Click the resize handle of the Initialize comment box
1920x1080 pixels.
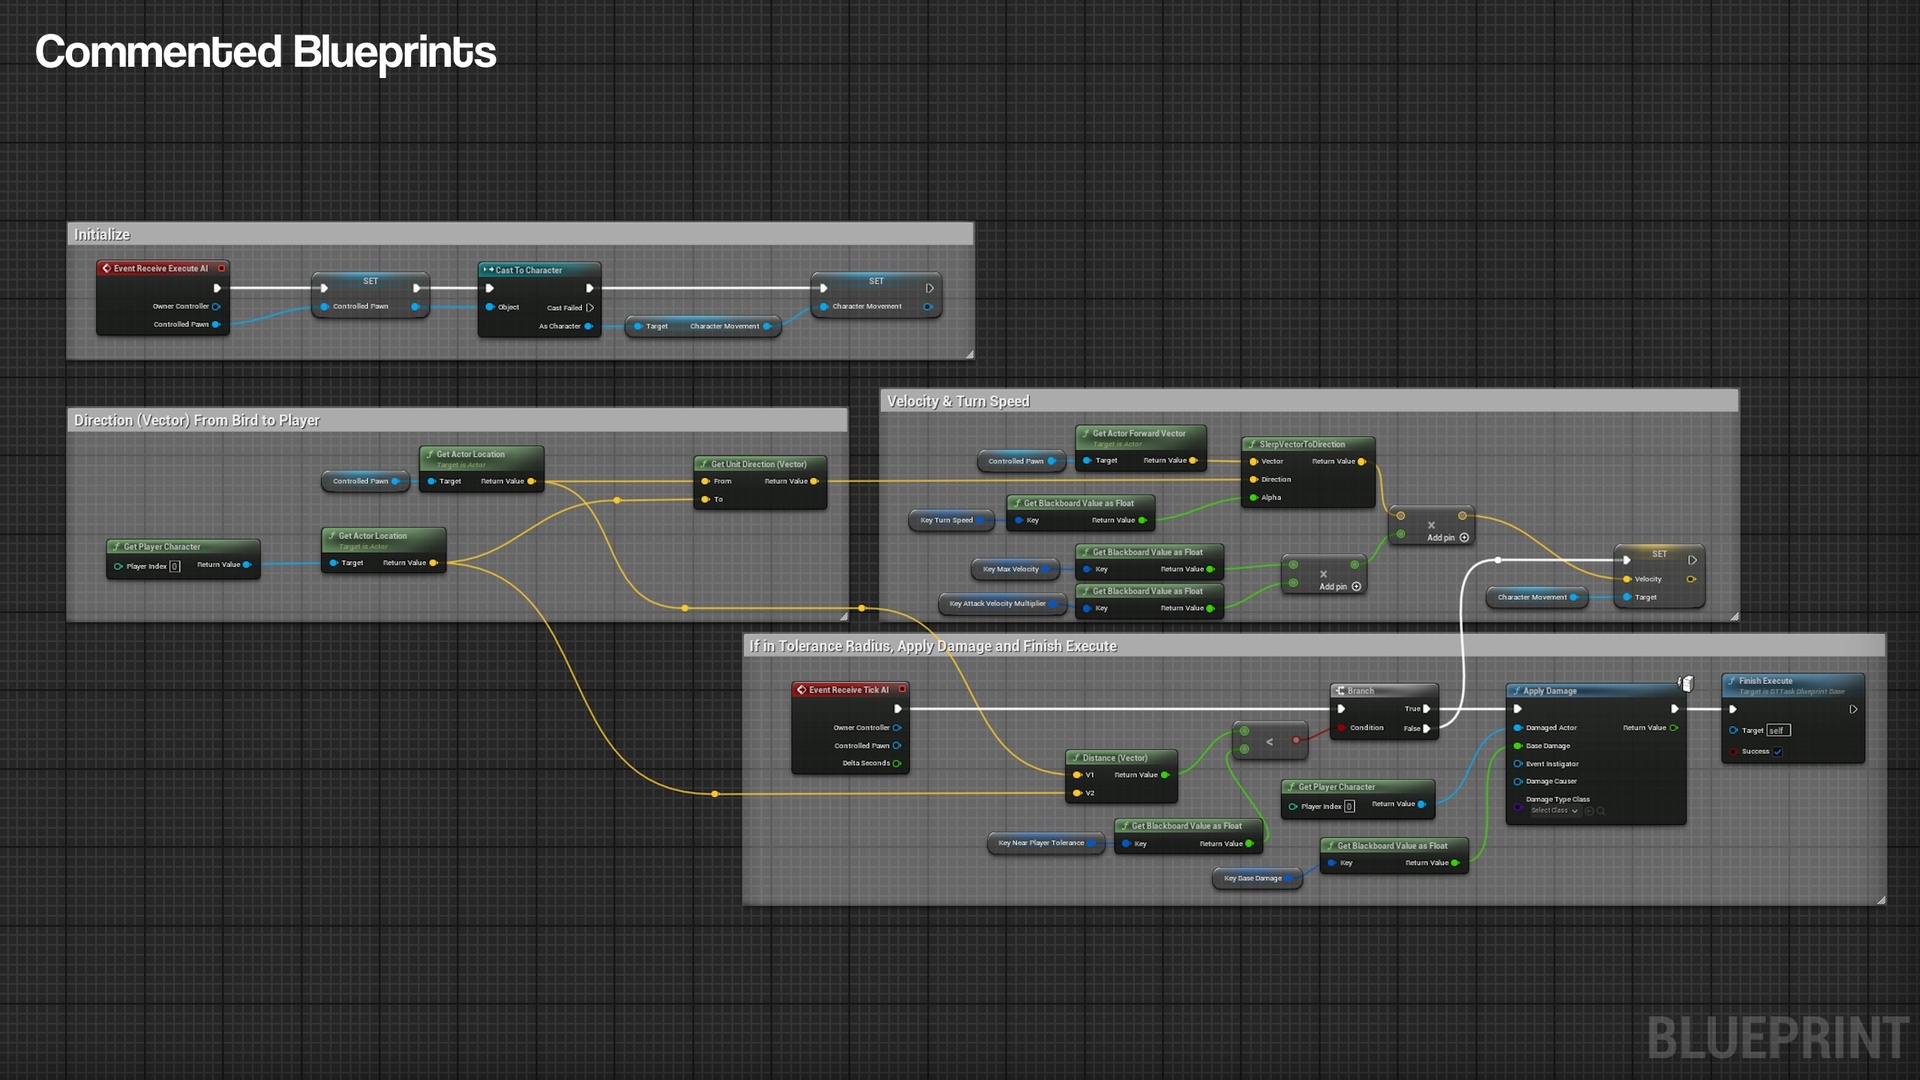coord(969,354)
